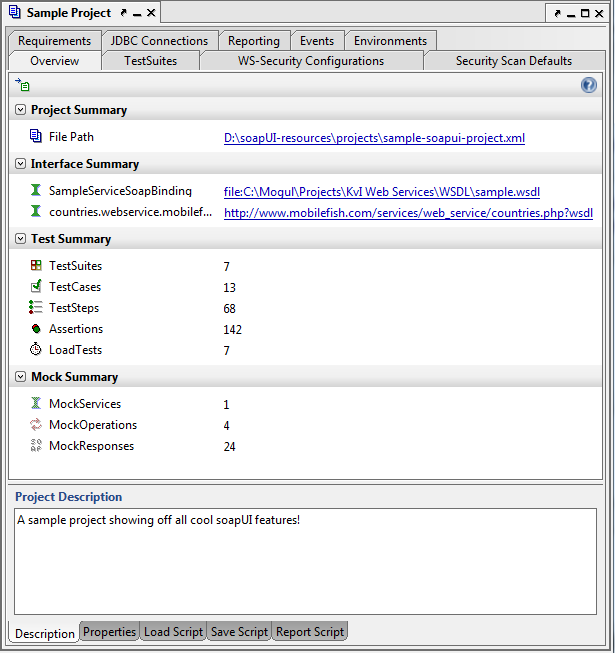This screenshot has height=653, width=615.
Task: Click the MockOperations arrows icon
Action: click(36, 424)
